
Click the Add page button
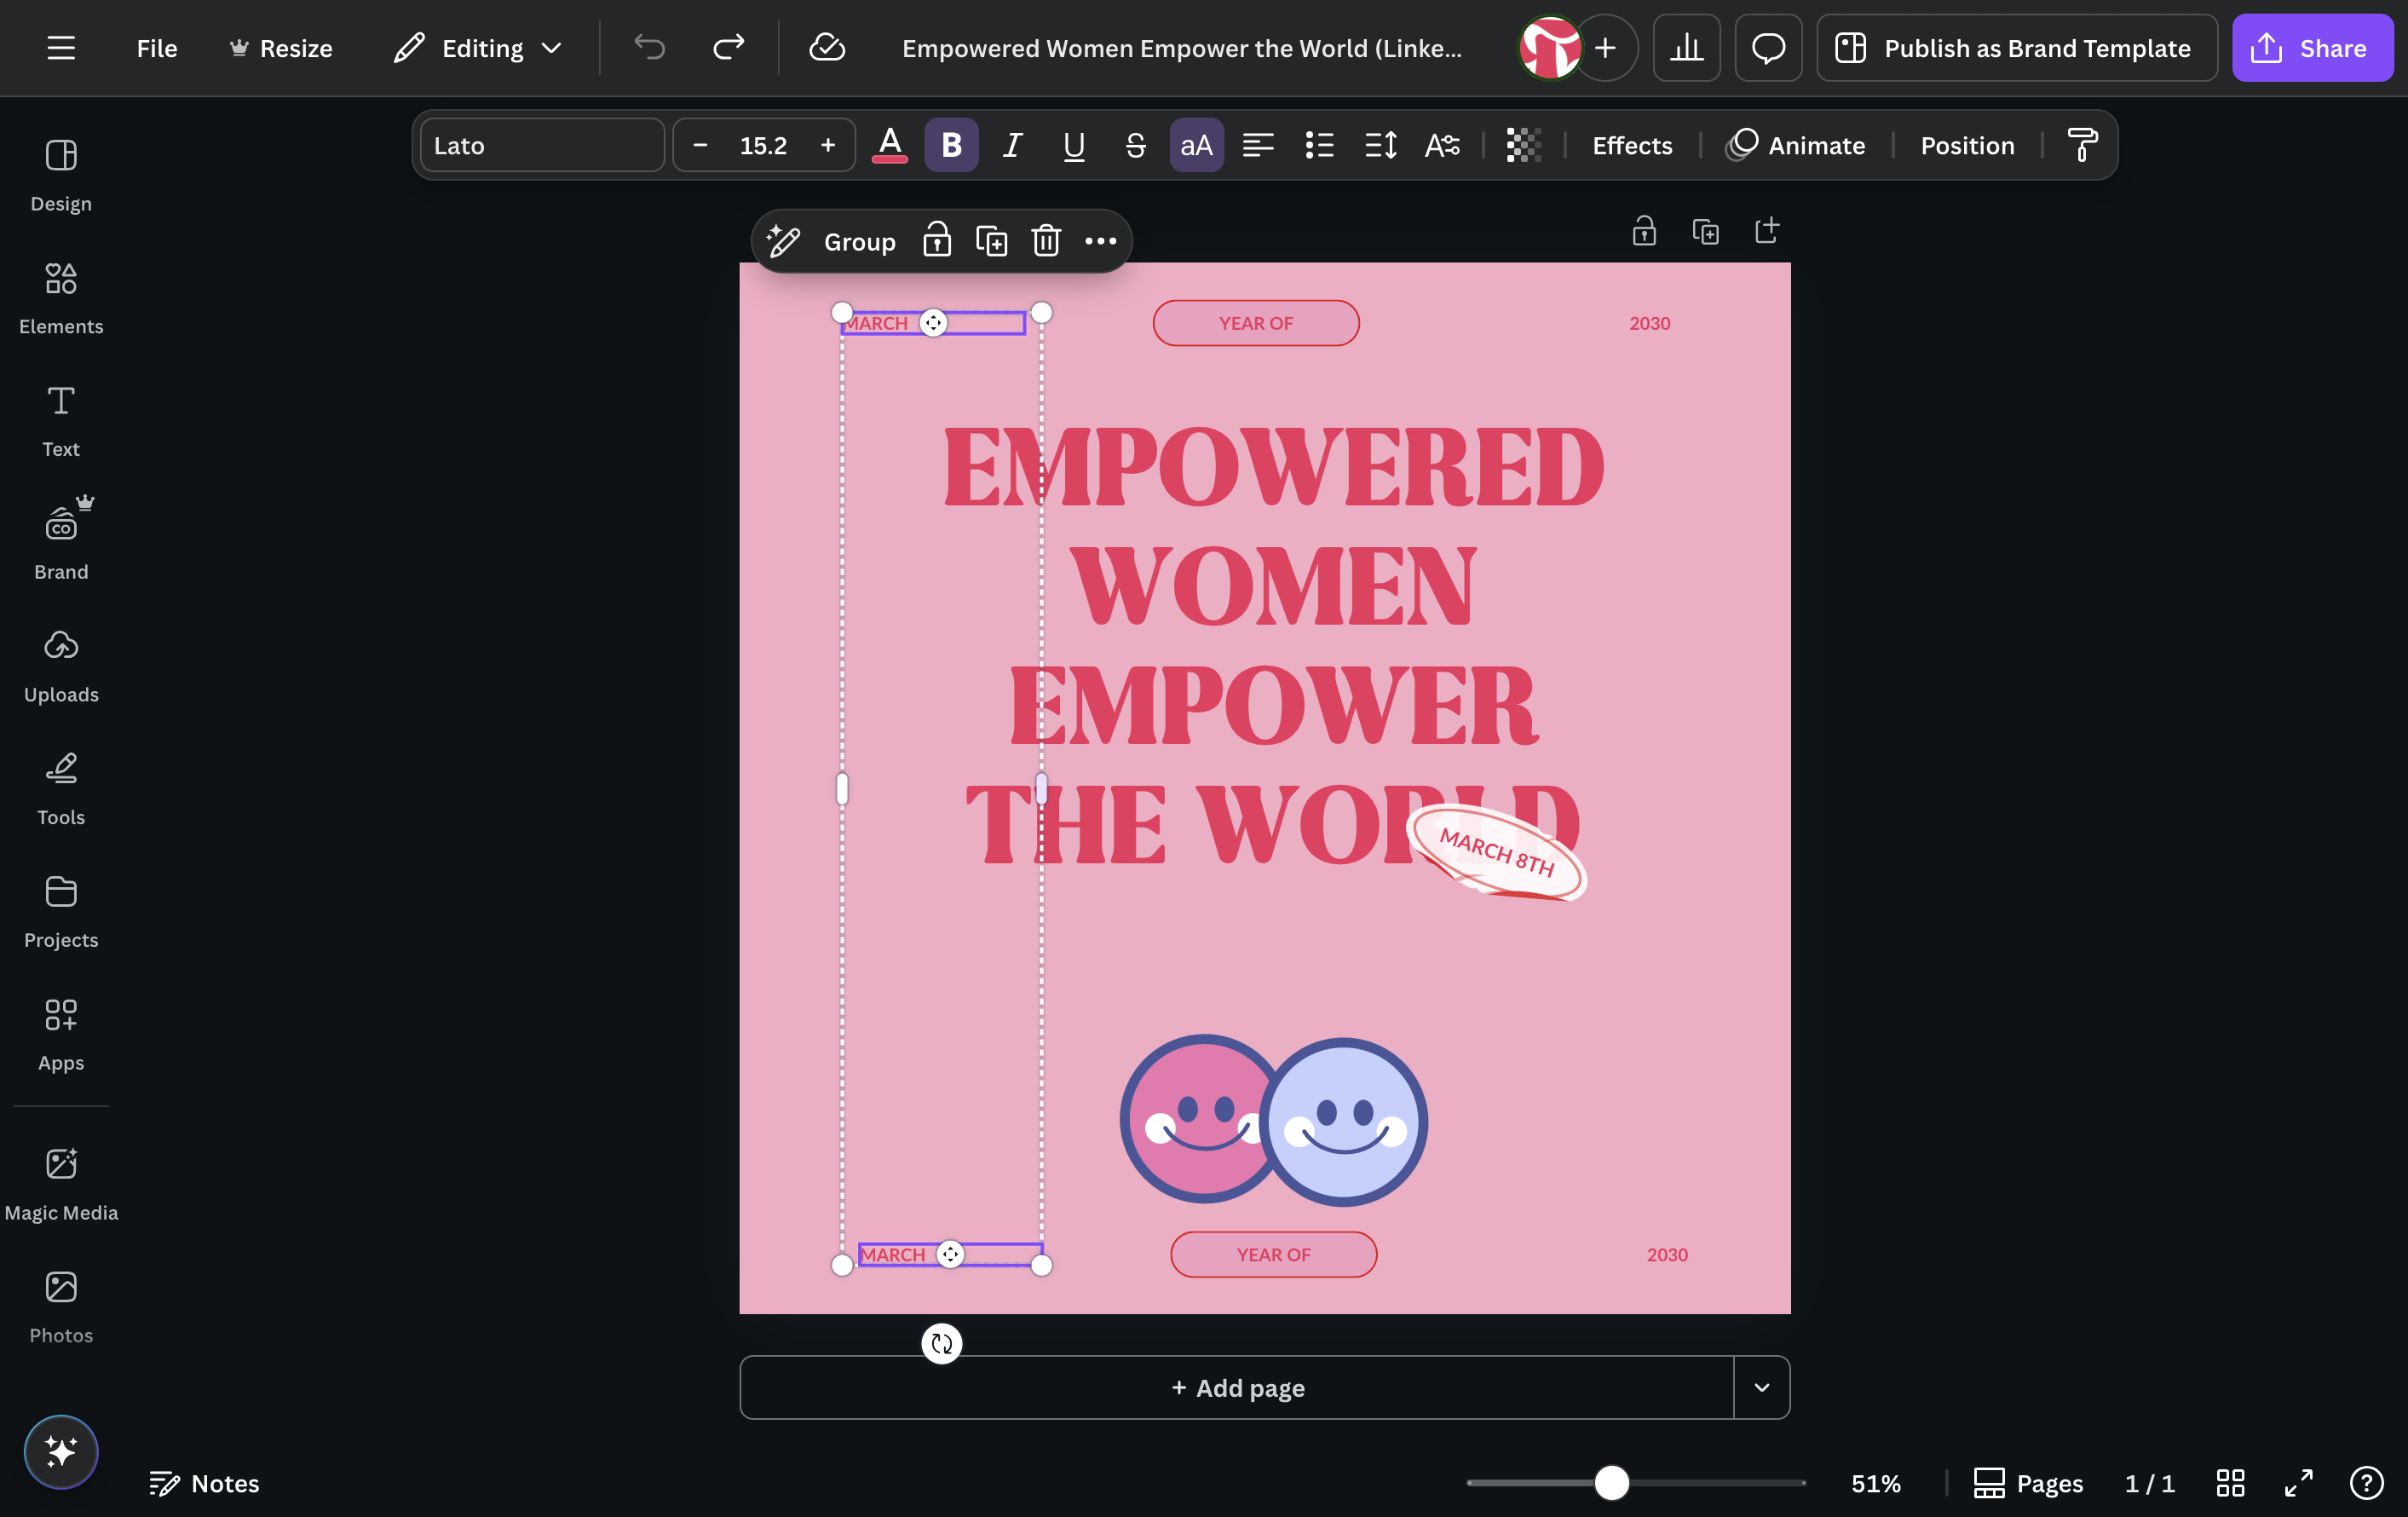(x=1237, y=1387)
